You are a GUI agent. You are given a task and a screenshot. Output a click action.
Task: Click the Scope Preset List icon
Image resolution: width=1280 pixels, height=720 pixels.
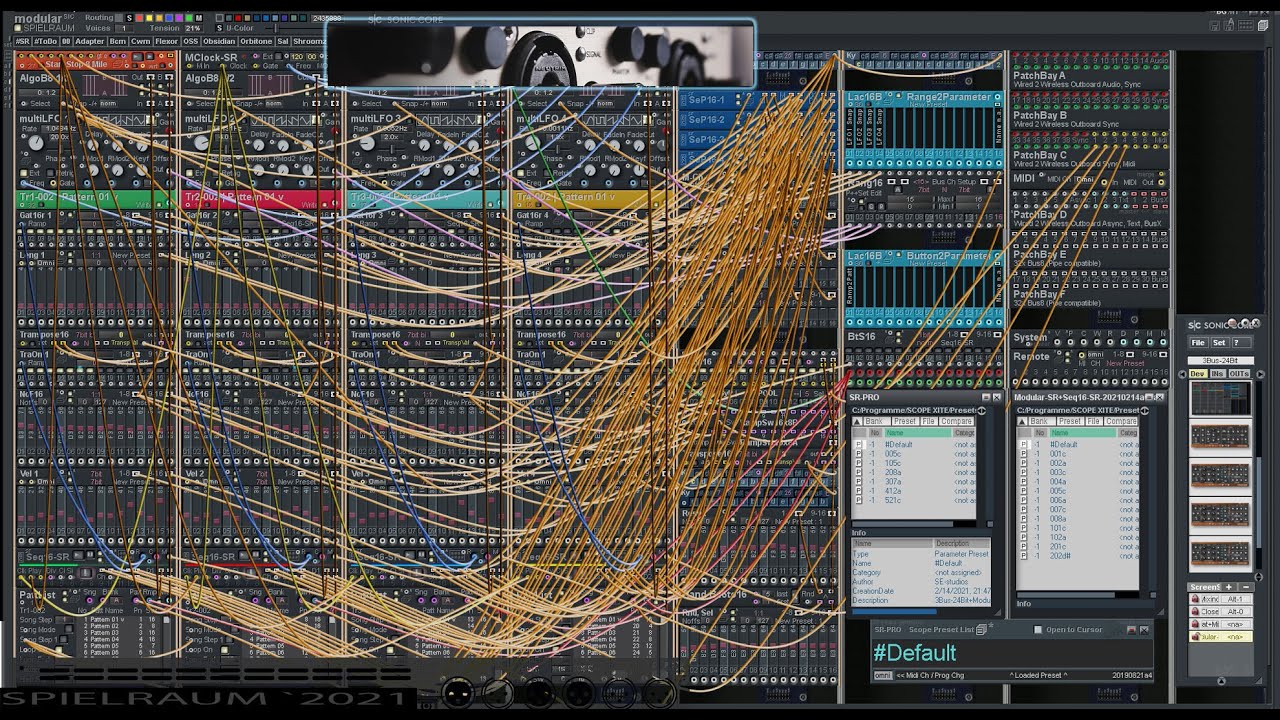(981, 630)
